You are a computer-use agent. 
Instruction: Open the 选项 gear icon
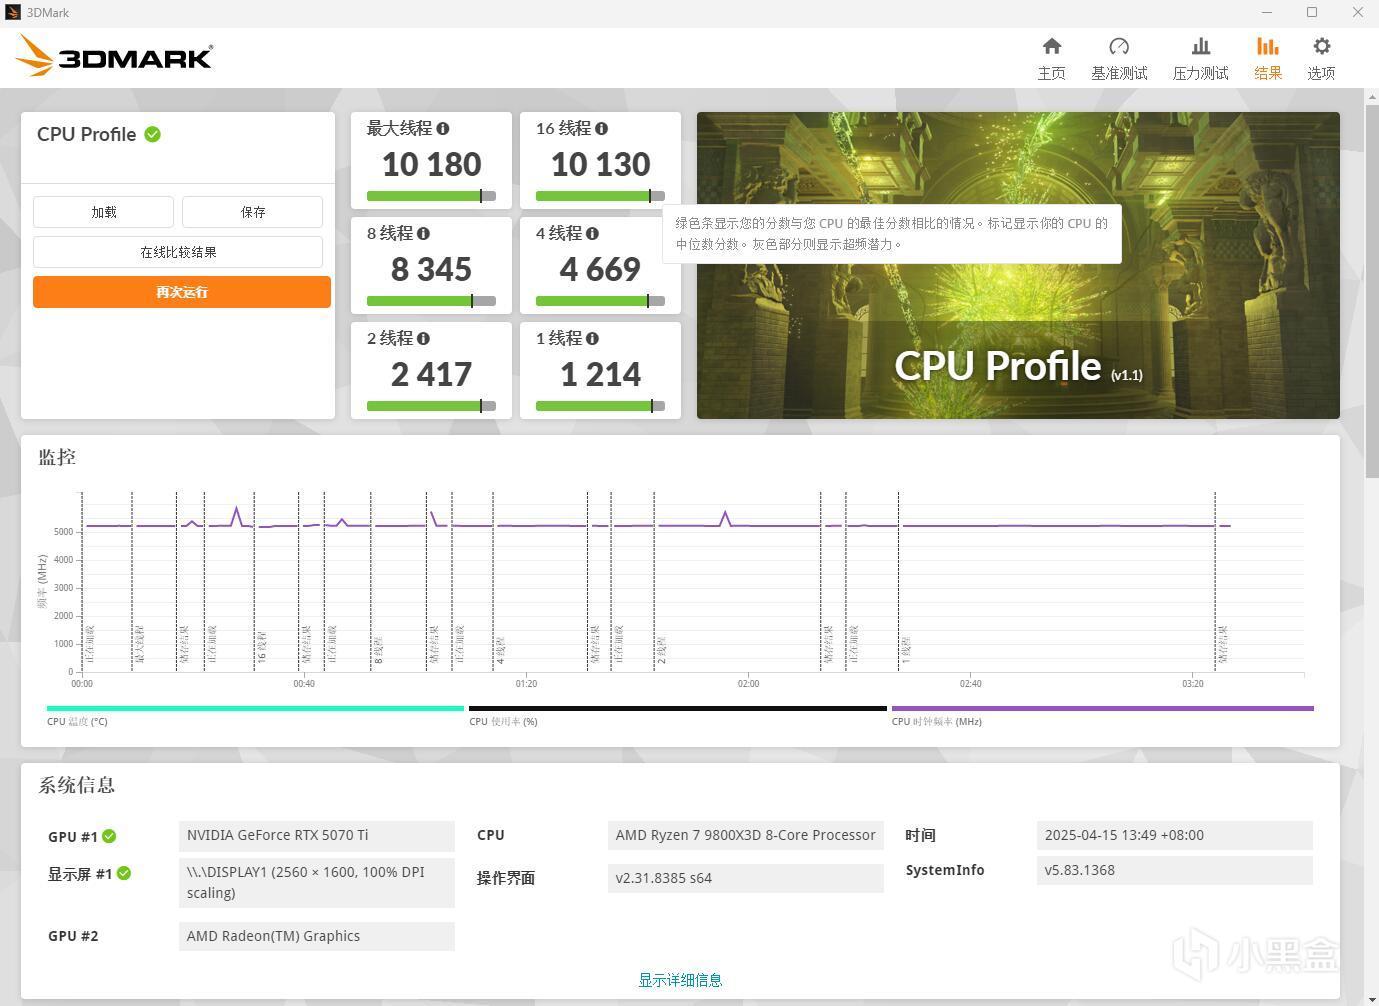(1321, 46)
